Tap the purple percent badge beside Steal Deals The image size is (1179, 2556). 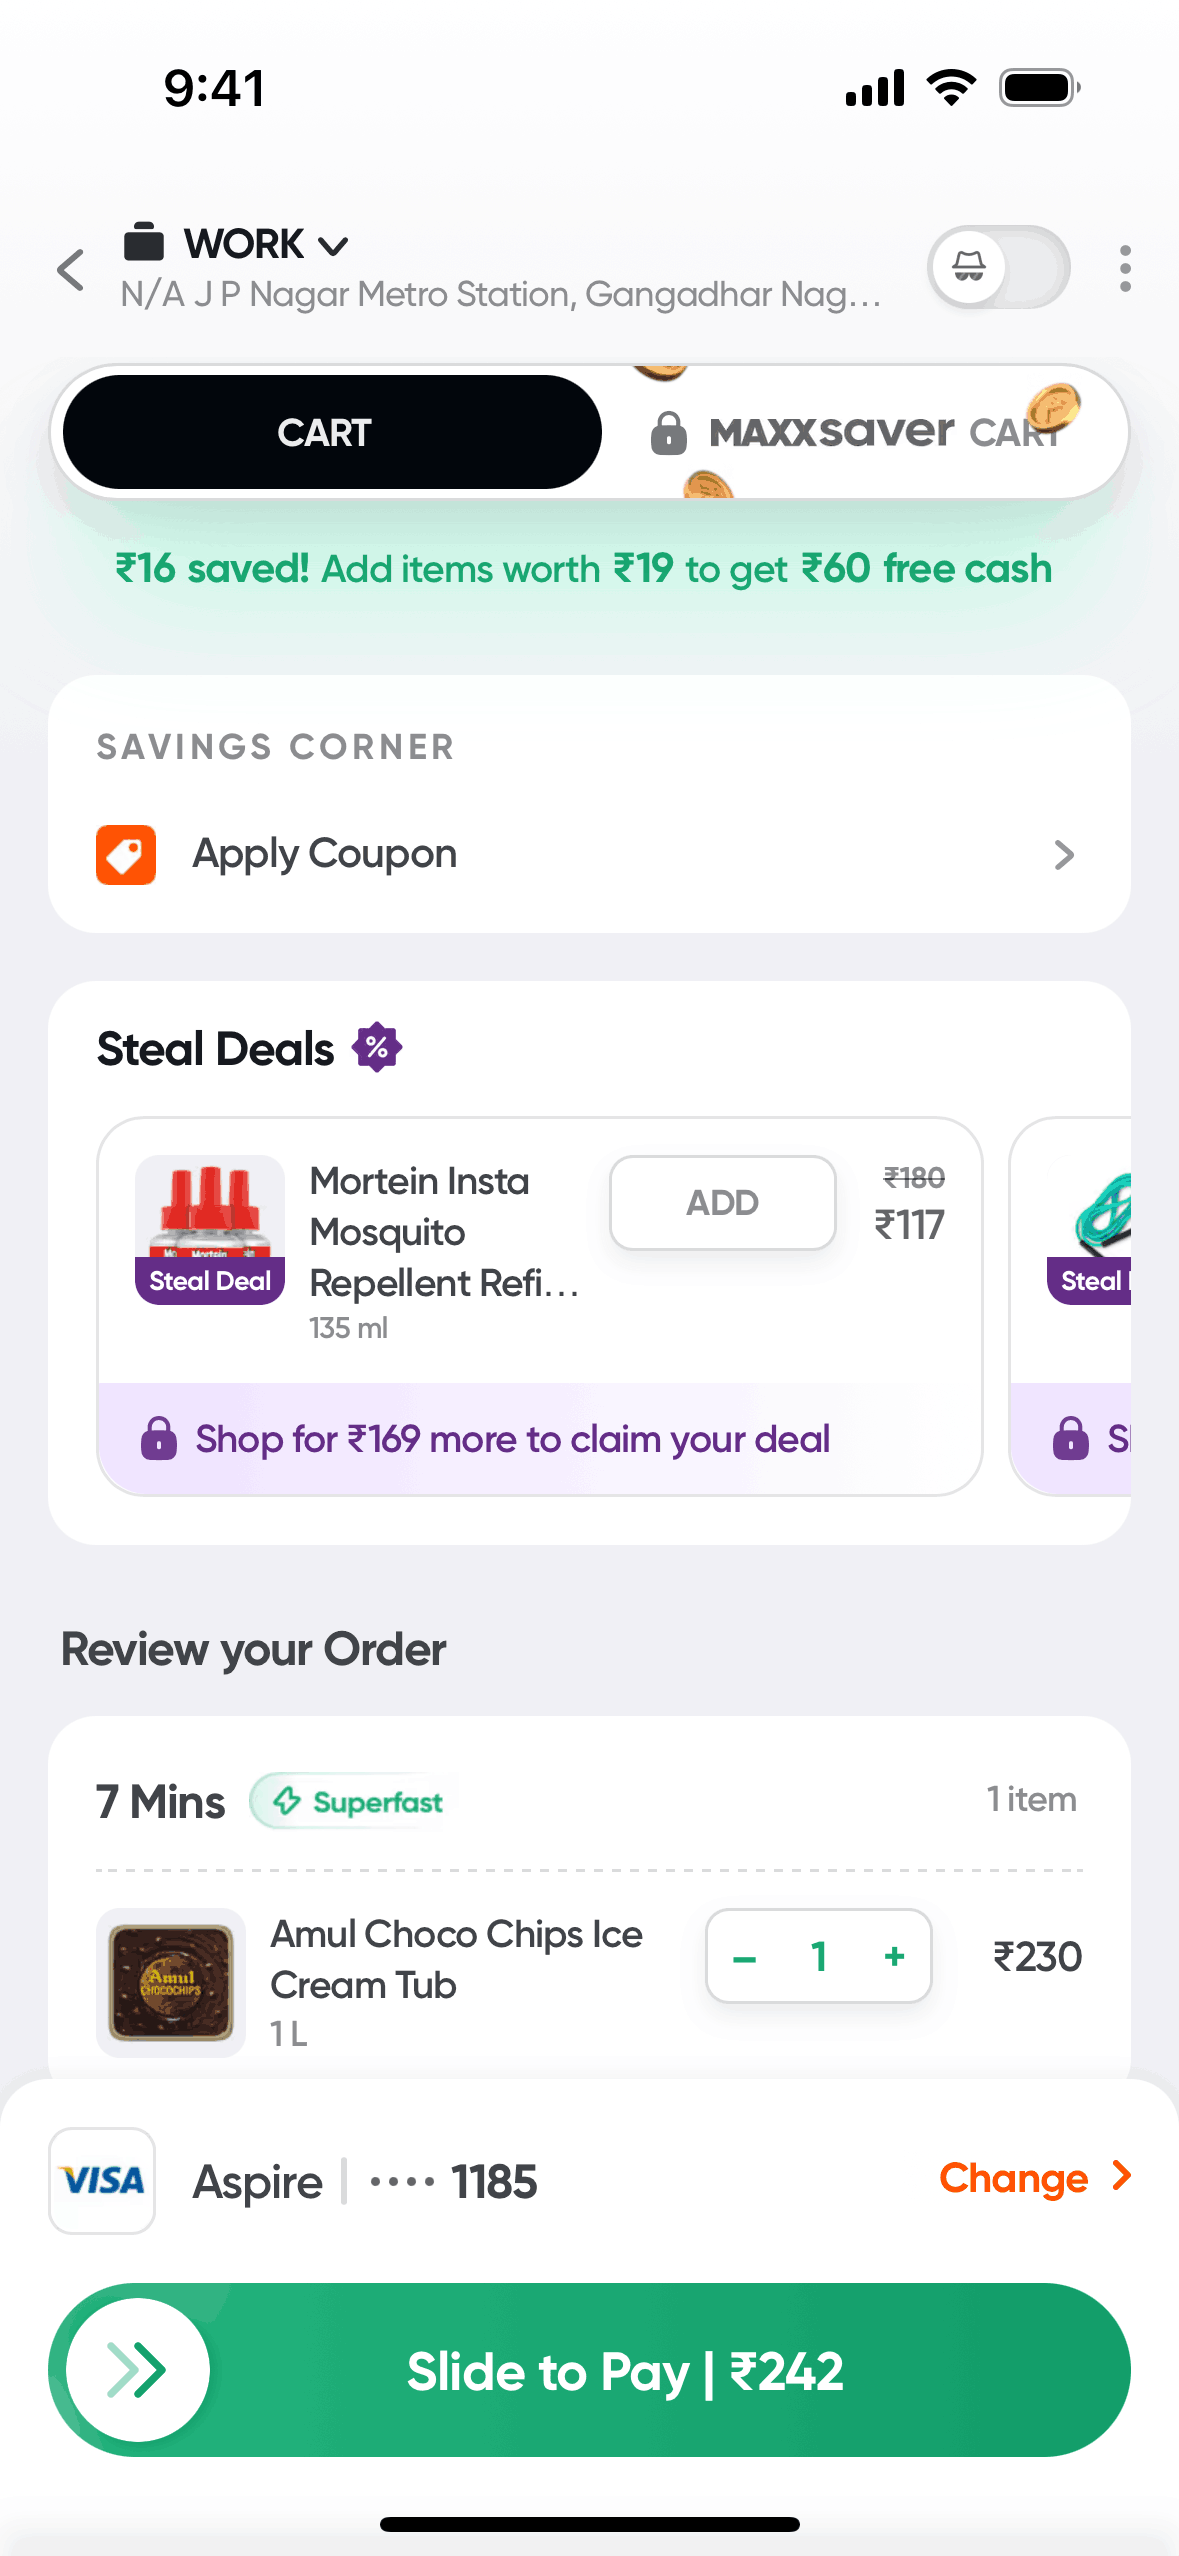[377, 1048]
